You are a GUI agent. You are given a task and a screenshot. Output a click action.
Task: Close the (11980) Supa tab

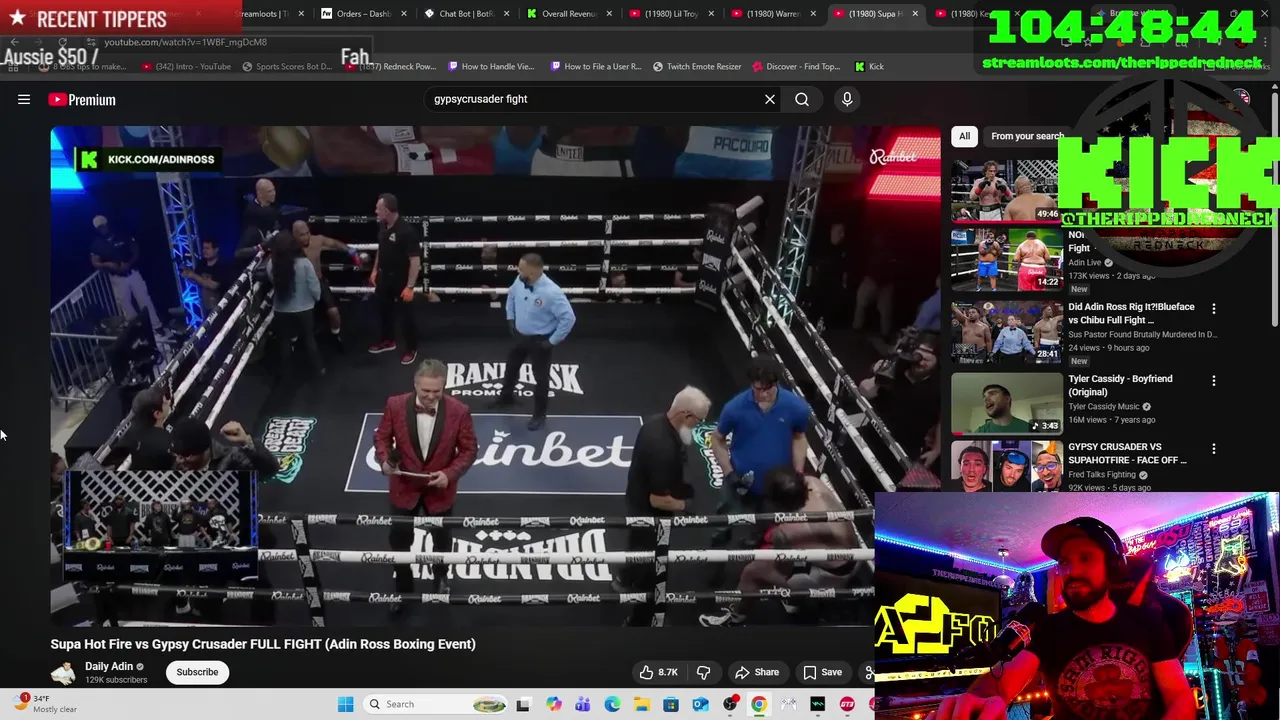click(915, 14)
